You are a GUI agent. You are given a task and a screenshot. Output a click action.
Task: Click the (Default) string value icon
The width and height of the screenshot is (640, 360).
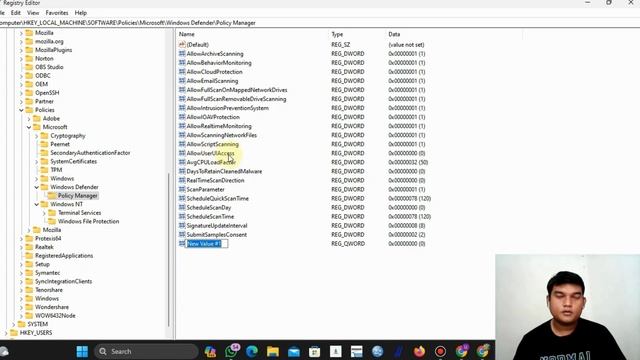click(x=182, y=44)
